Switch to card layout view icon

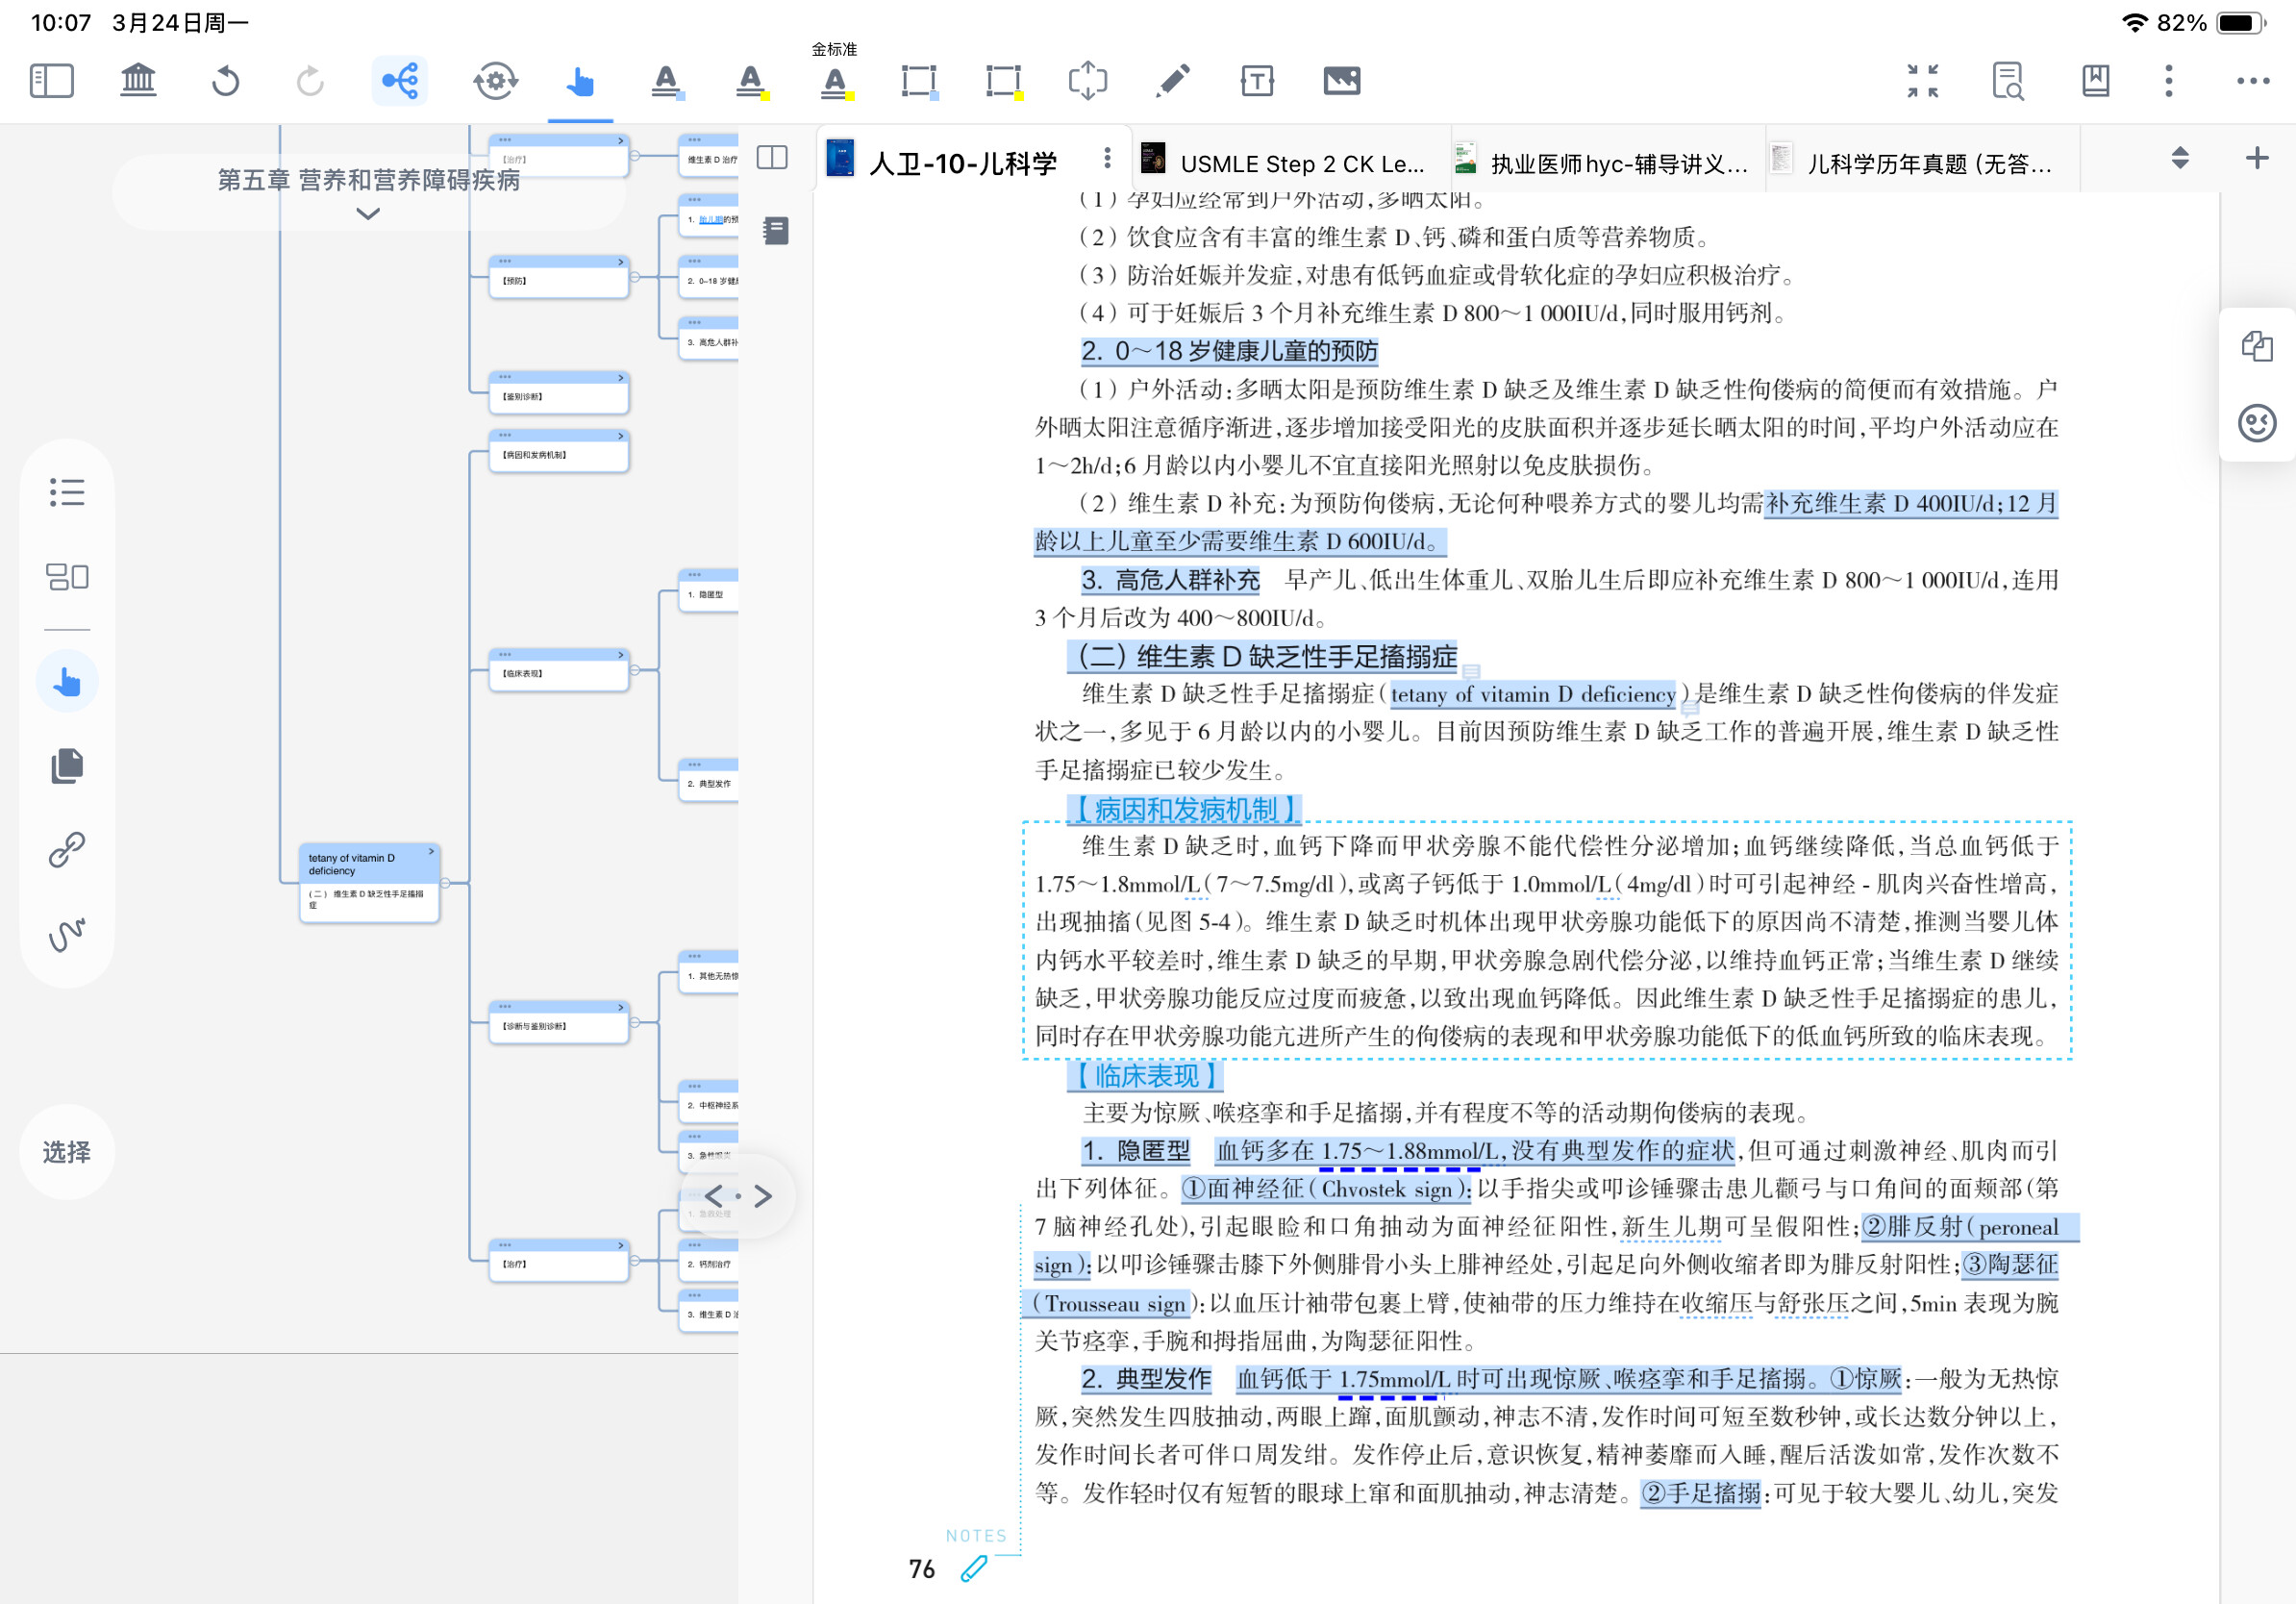tap(67, 577)
